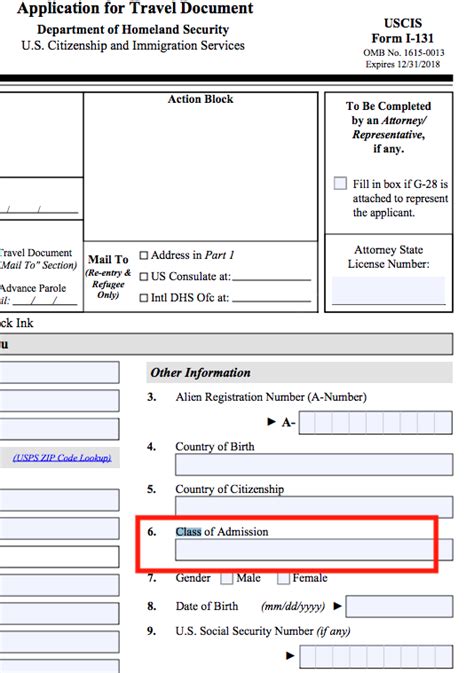The image size is (474, 673).
Task: Click the 'Alien Registration Number (A-Number)' label
Action: (x=271, y=397)
